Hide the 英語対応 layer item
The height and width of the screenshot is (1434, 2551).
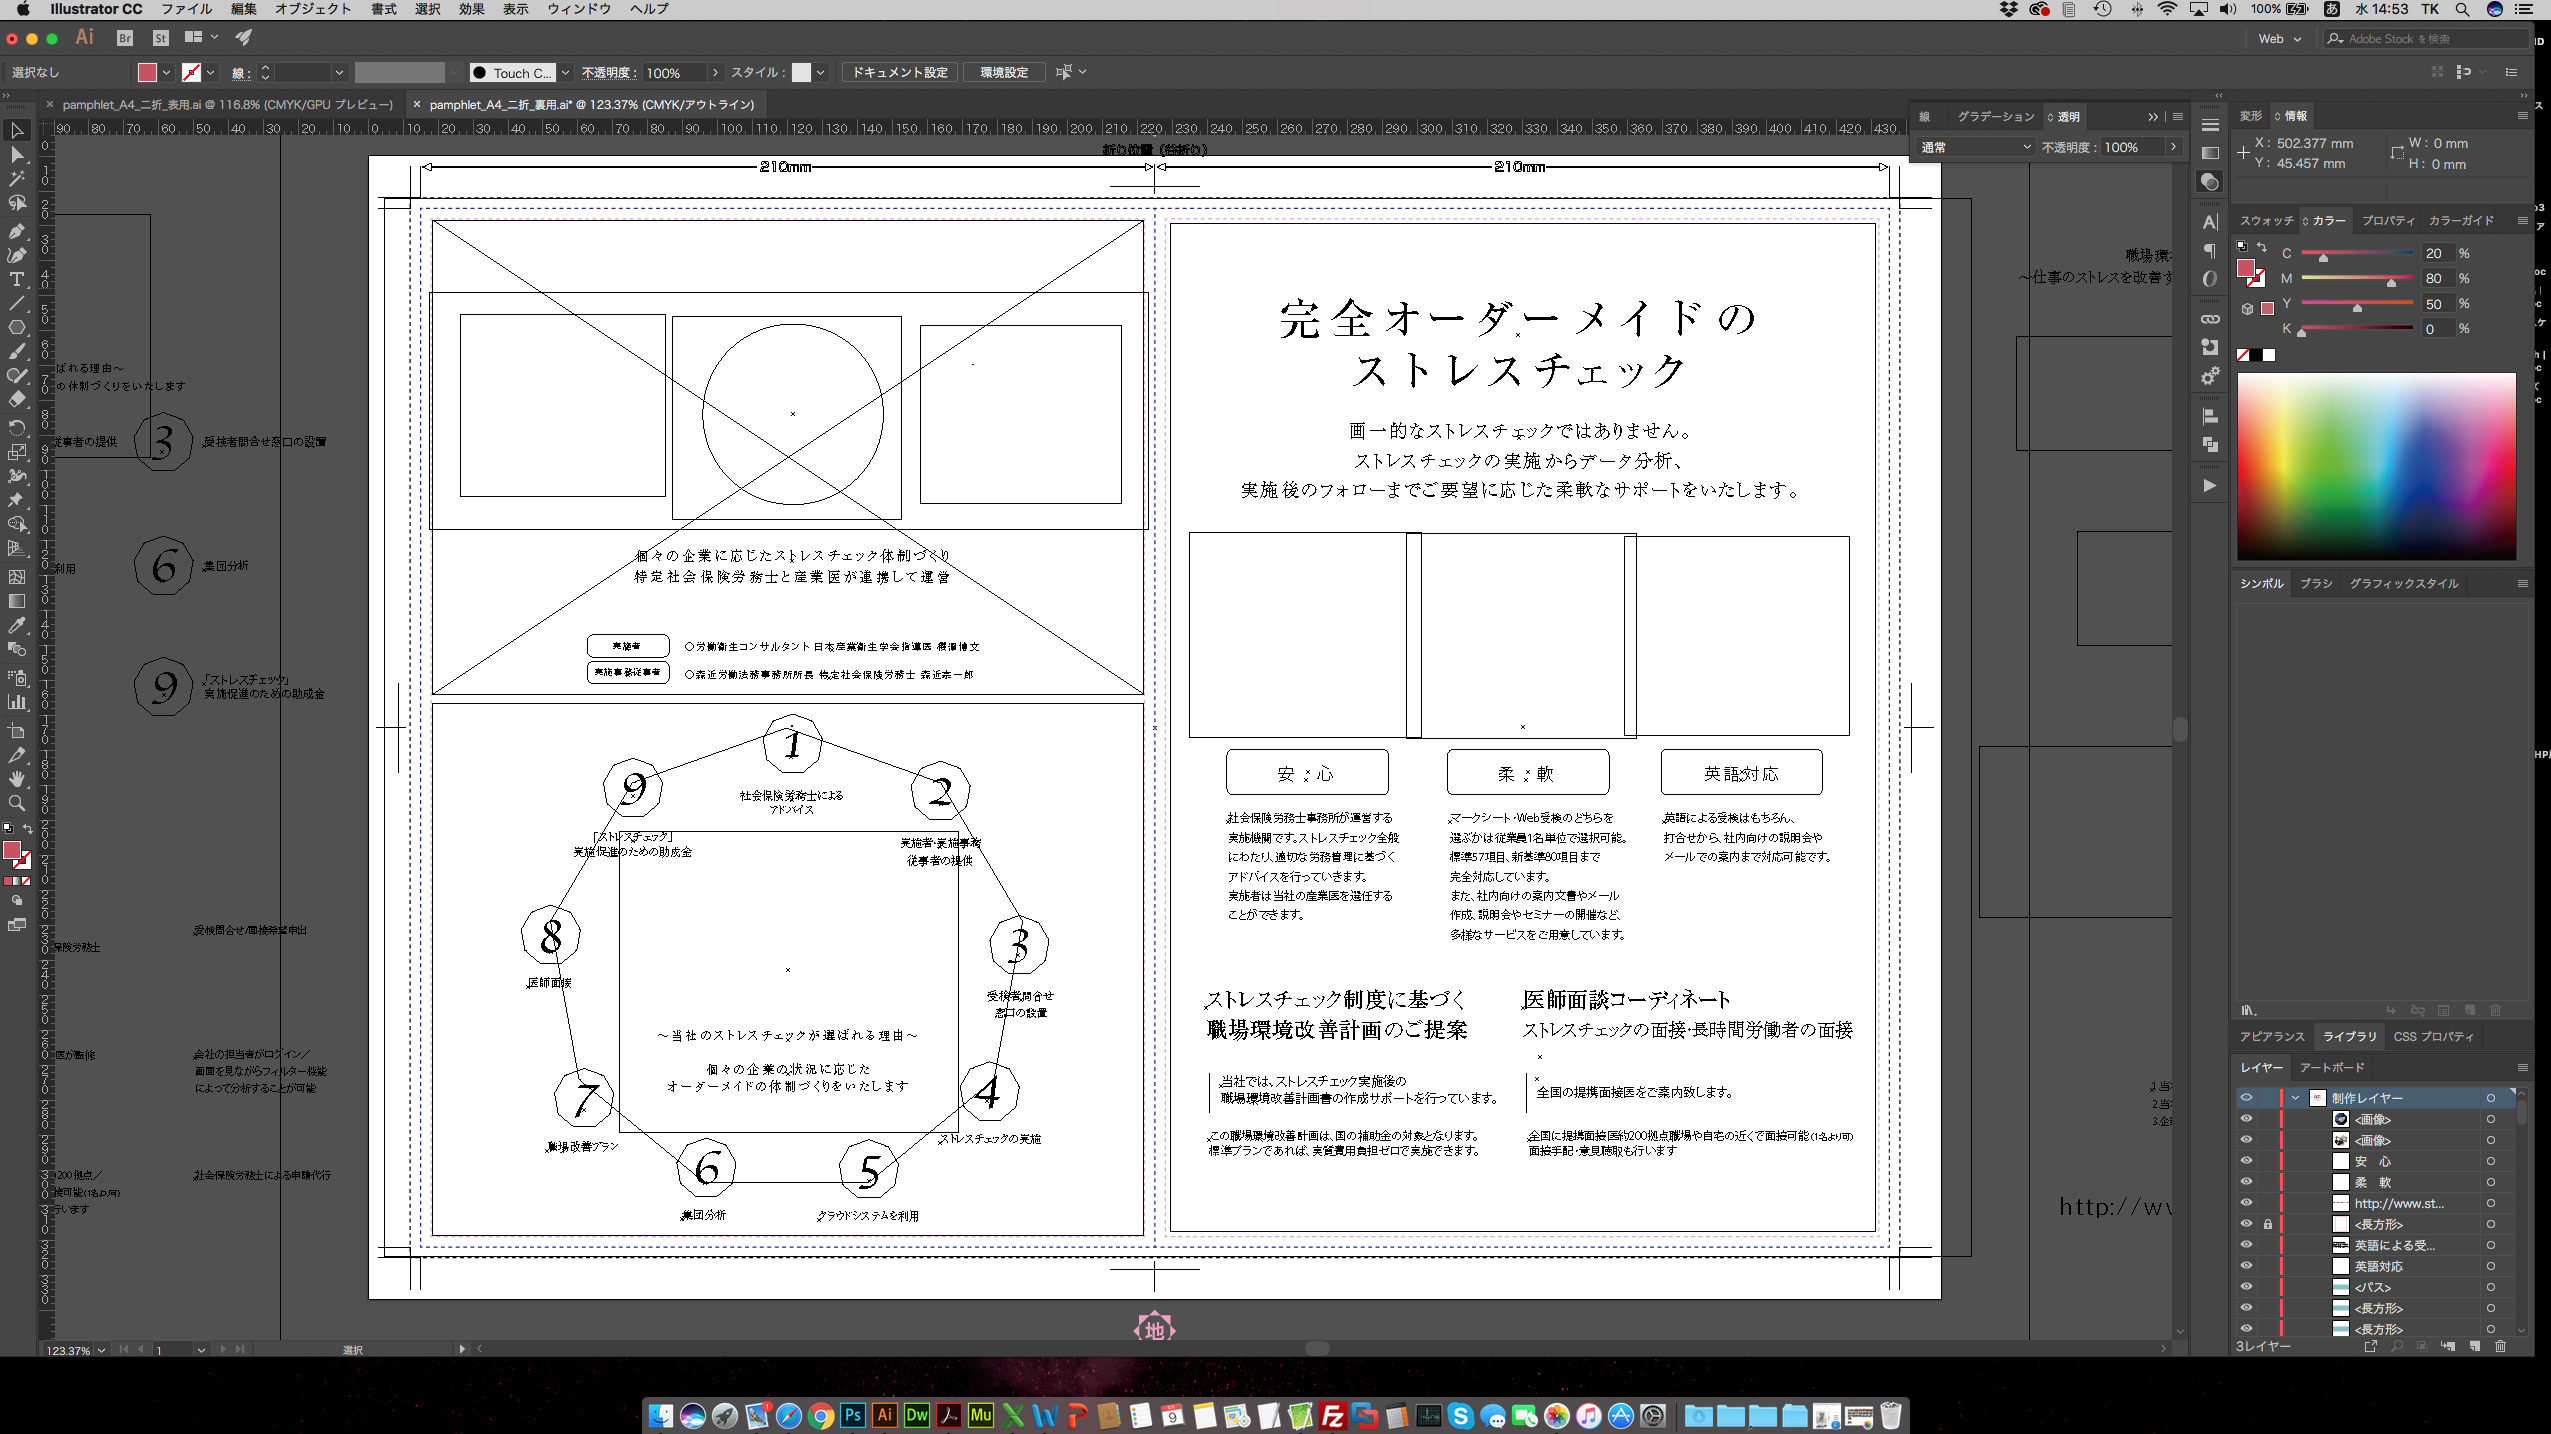(x=2246, y=1266)
